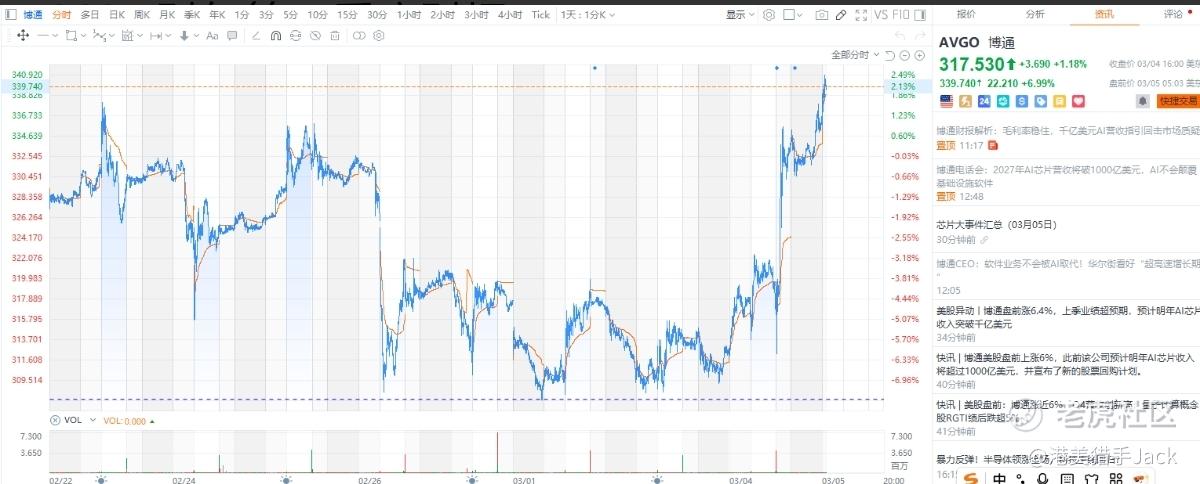Select the horizontal line drawing tool
This screenshot has height=484, width=1200.
42,35
